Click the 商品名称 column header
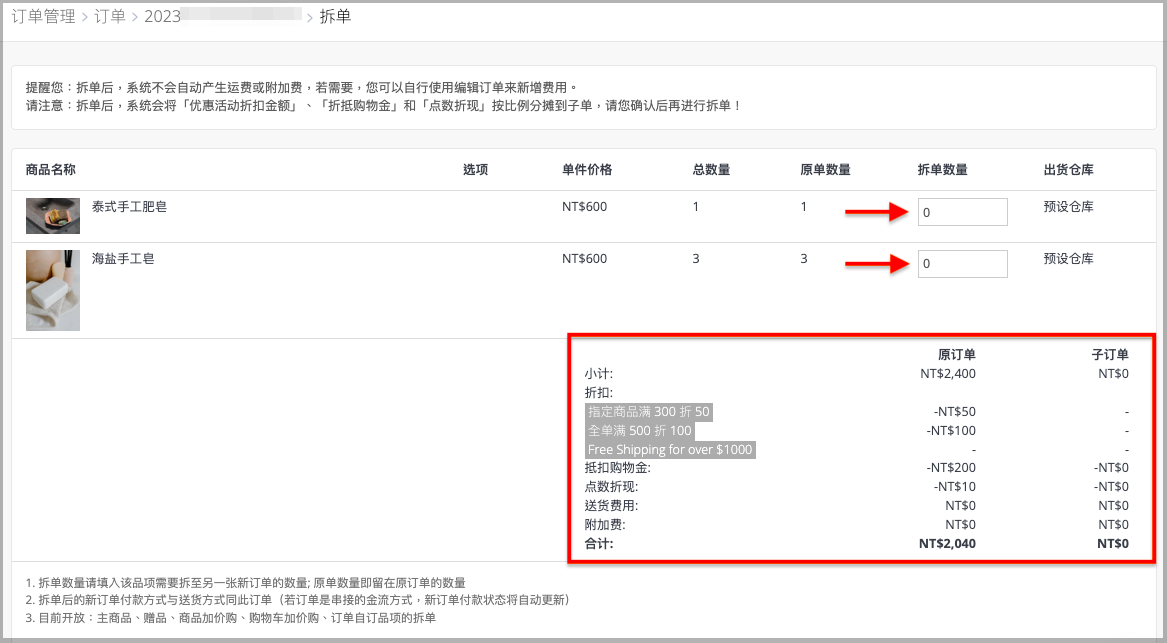Viewport: 1167px width, 643px height. [x=51, y=170]
